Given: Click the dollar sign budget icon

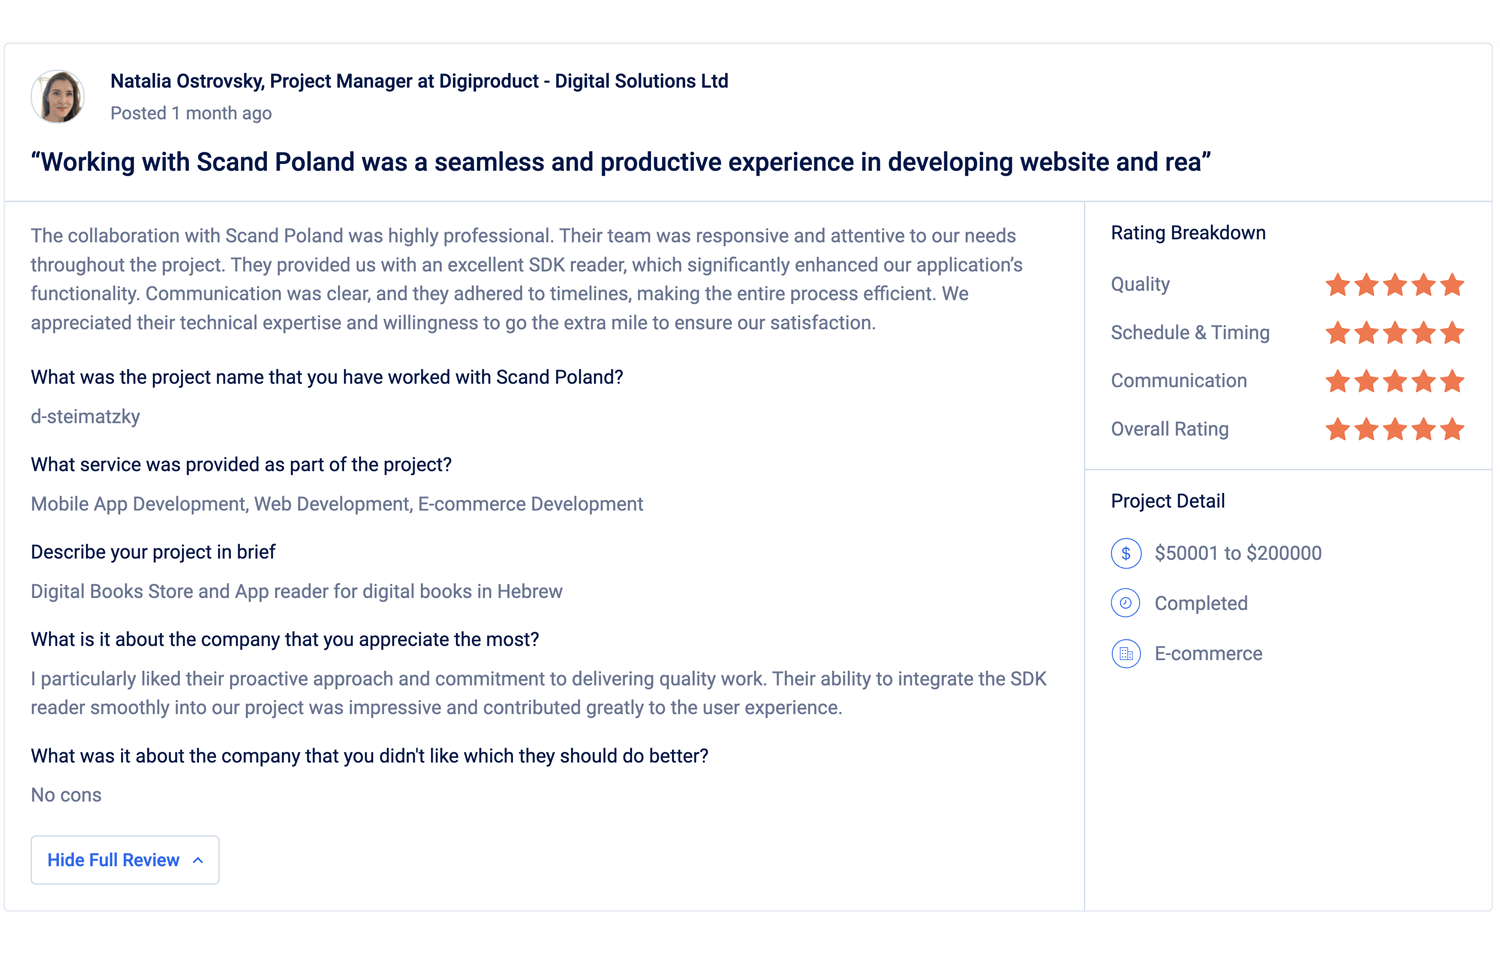Looking at the screenshot, I should point(1126,553).
